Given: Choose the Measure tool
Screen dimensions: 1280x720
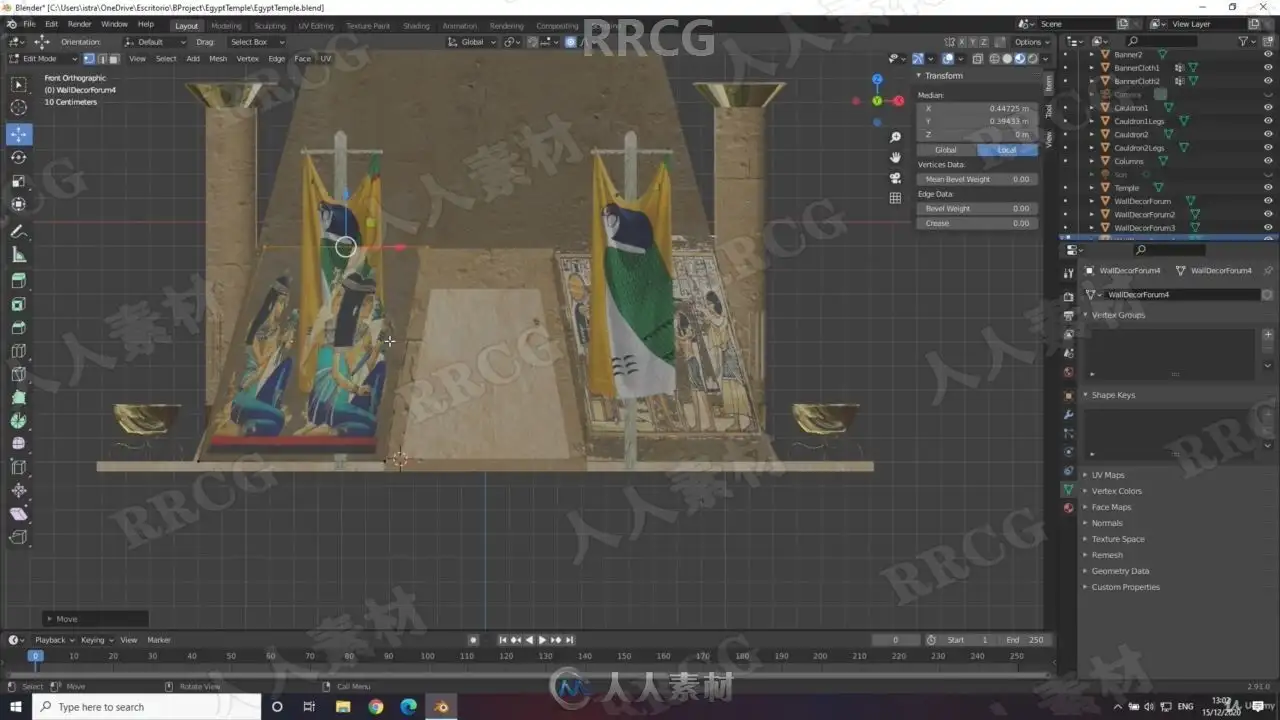Looking at the screenshot, I should click(x=19, y=255).
